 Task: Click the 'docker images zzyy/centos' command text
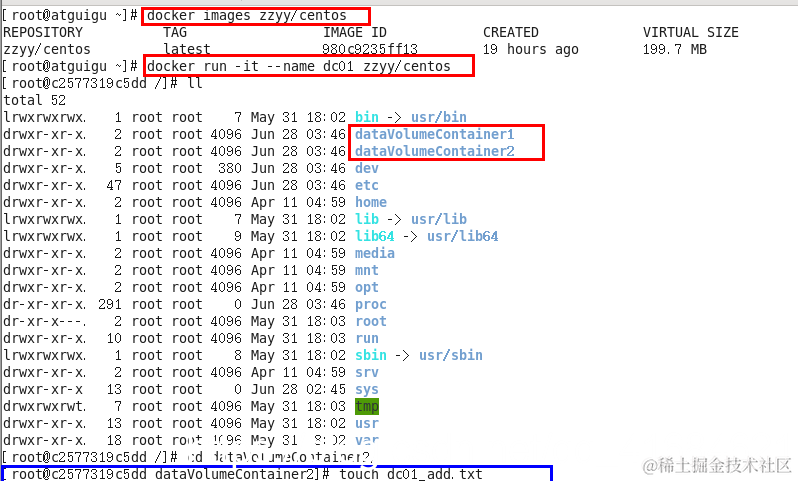pos(247,16)
